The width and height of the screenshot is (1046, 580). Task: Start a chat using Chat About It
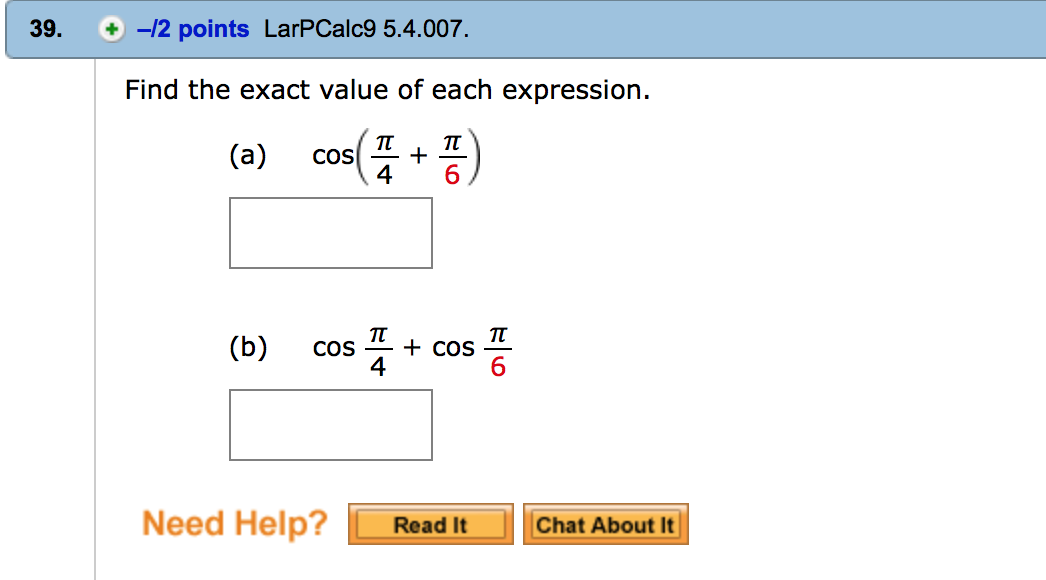click(606, 523)
